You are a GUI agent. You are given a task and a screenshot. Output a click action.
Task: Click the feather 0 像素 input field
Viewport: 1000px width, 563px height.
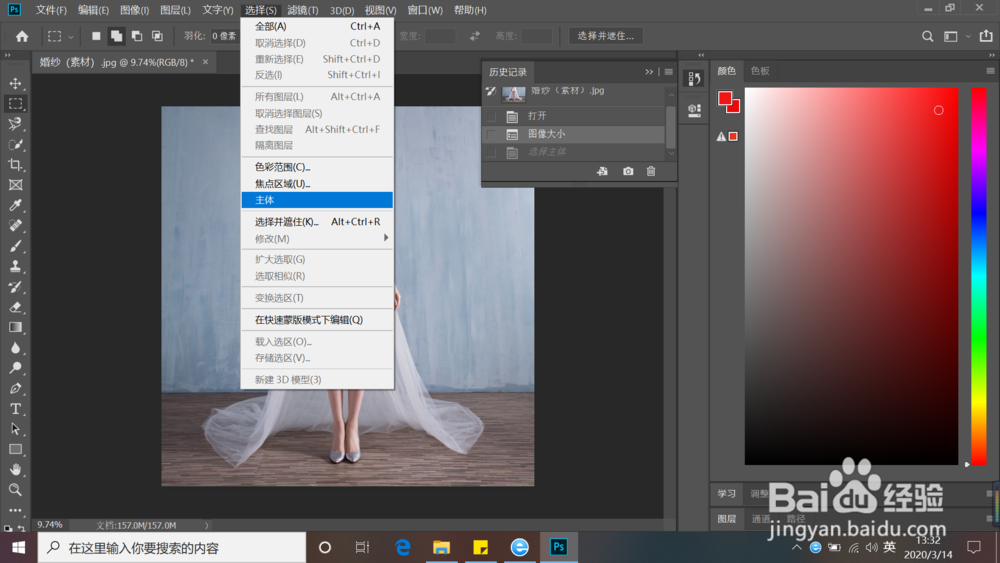click(224, 36)
